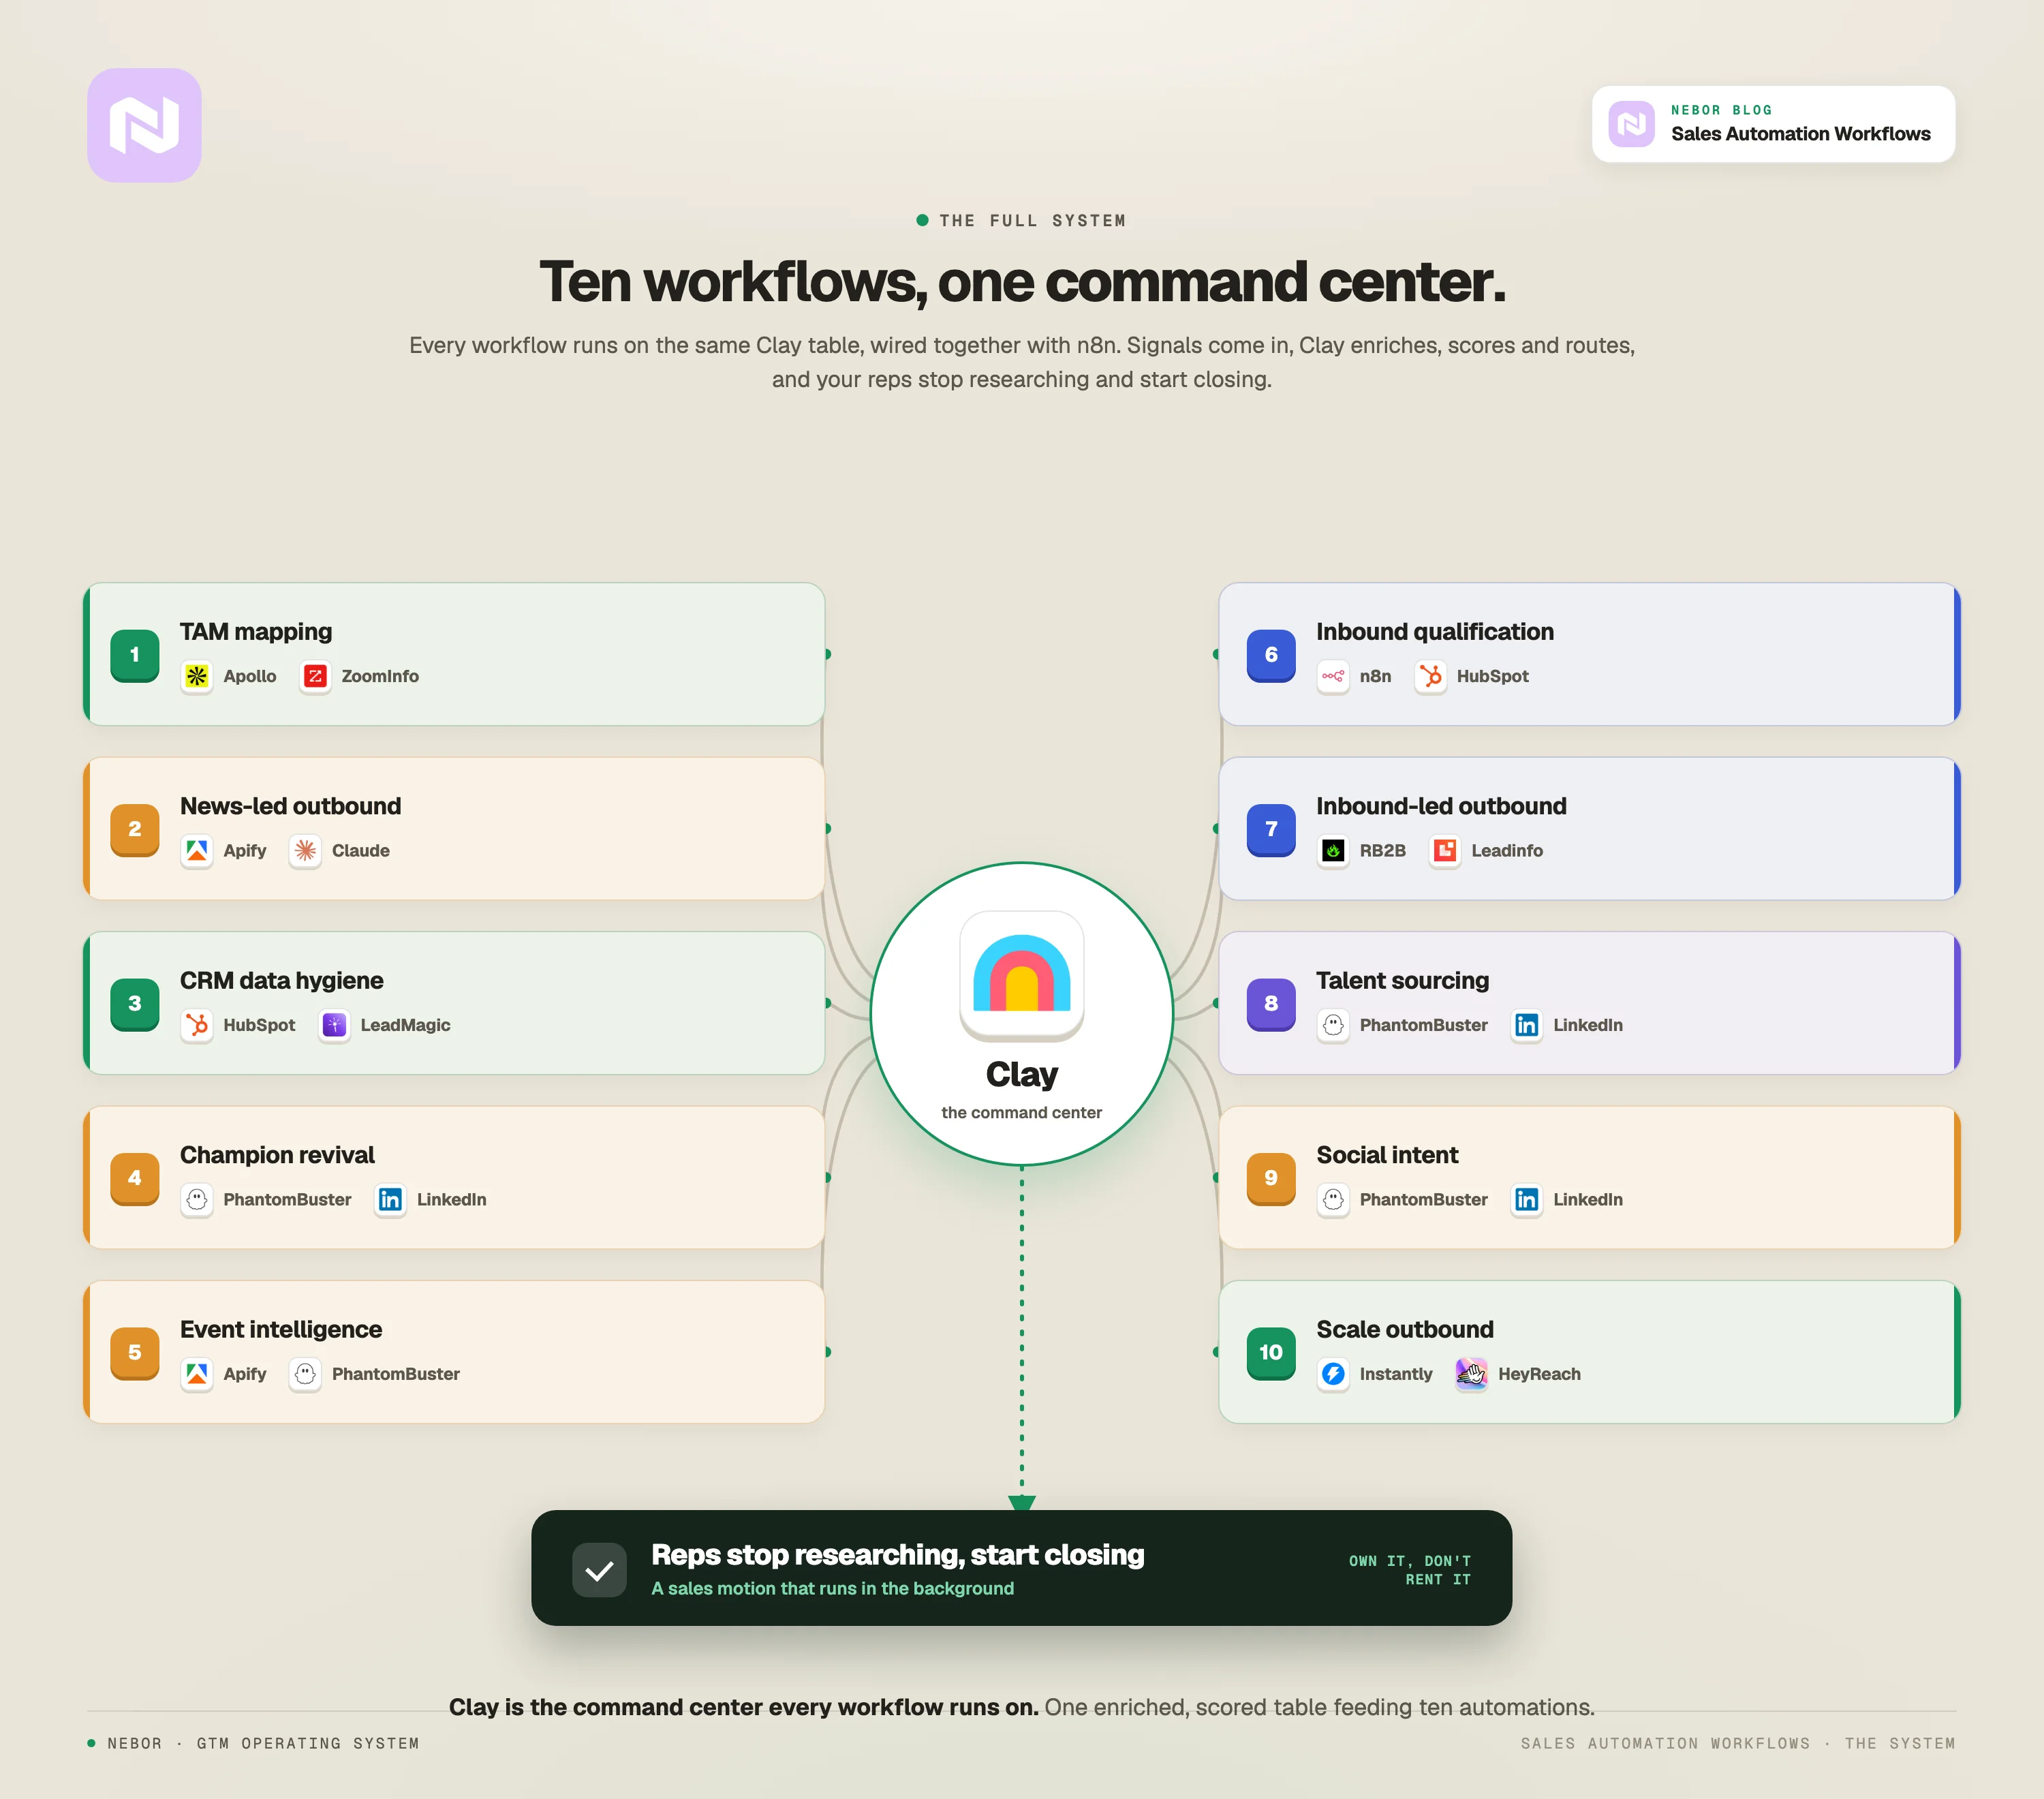The image size is (2044, 1799).
Task: Click the 'TAM mapping' card title
Action: (256, 633)
